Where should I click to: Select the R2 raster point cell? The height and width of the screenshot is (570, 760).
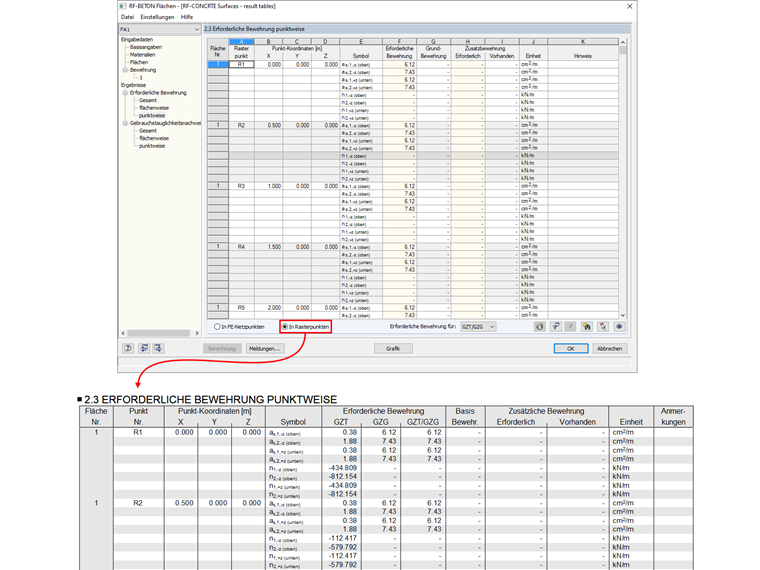point(241,125)
